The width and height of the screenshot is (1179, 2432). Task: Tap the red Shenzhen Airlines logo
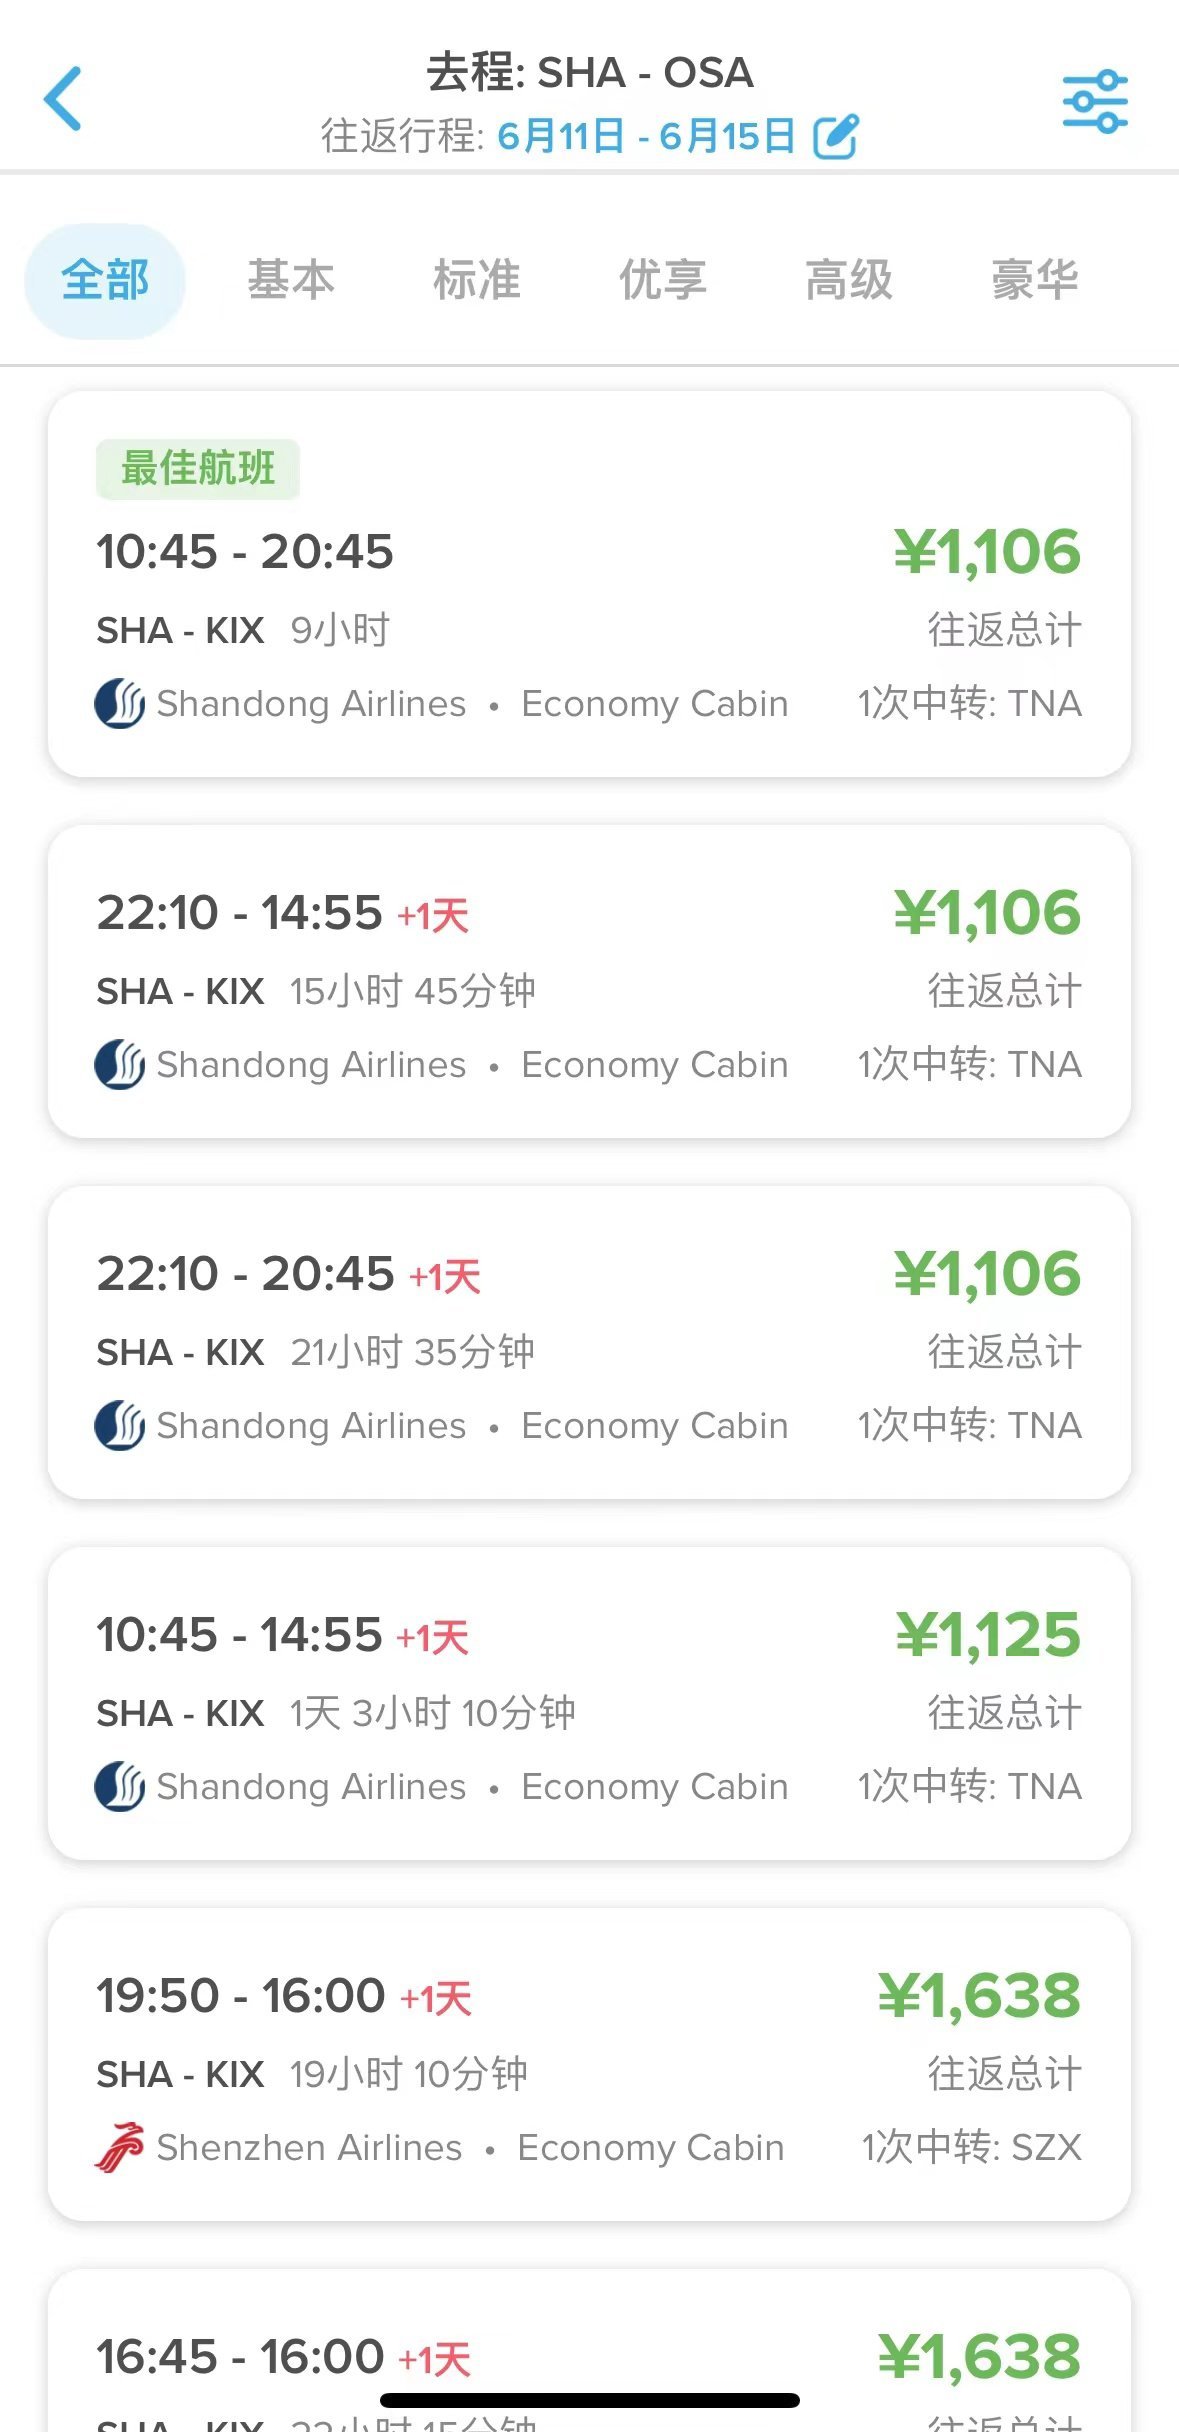coord(120,2148)
